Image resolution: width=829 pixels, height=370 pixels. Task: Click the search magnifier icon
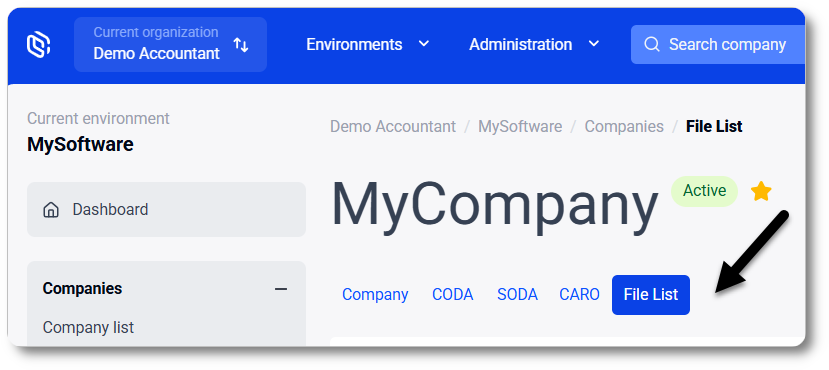tap(652, 44)
